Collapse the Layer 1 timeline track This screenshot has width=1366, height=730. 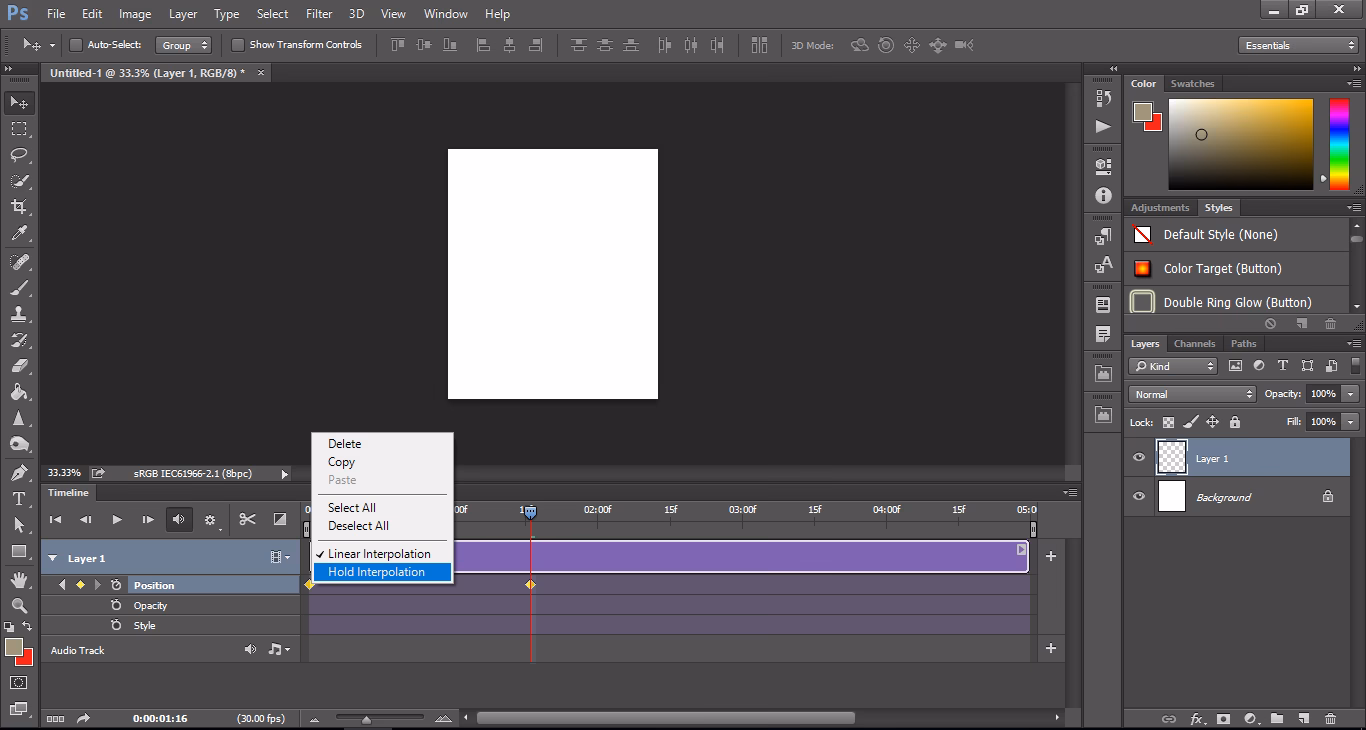coord(52,558)
